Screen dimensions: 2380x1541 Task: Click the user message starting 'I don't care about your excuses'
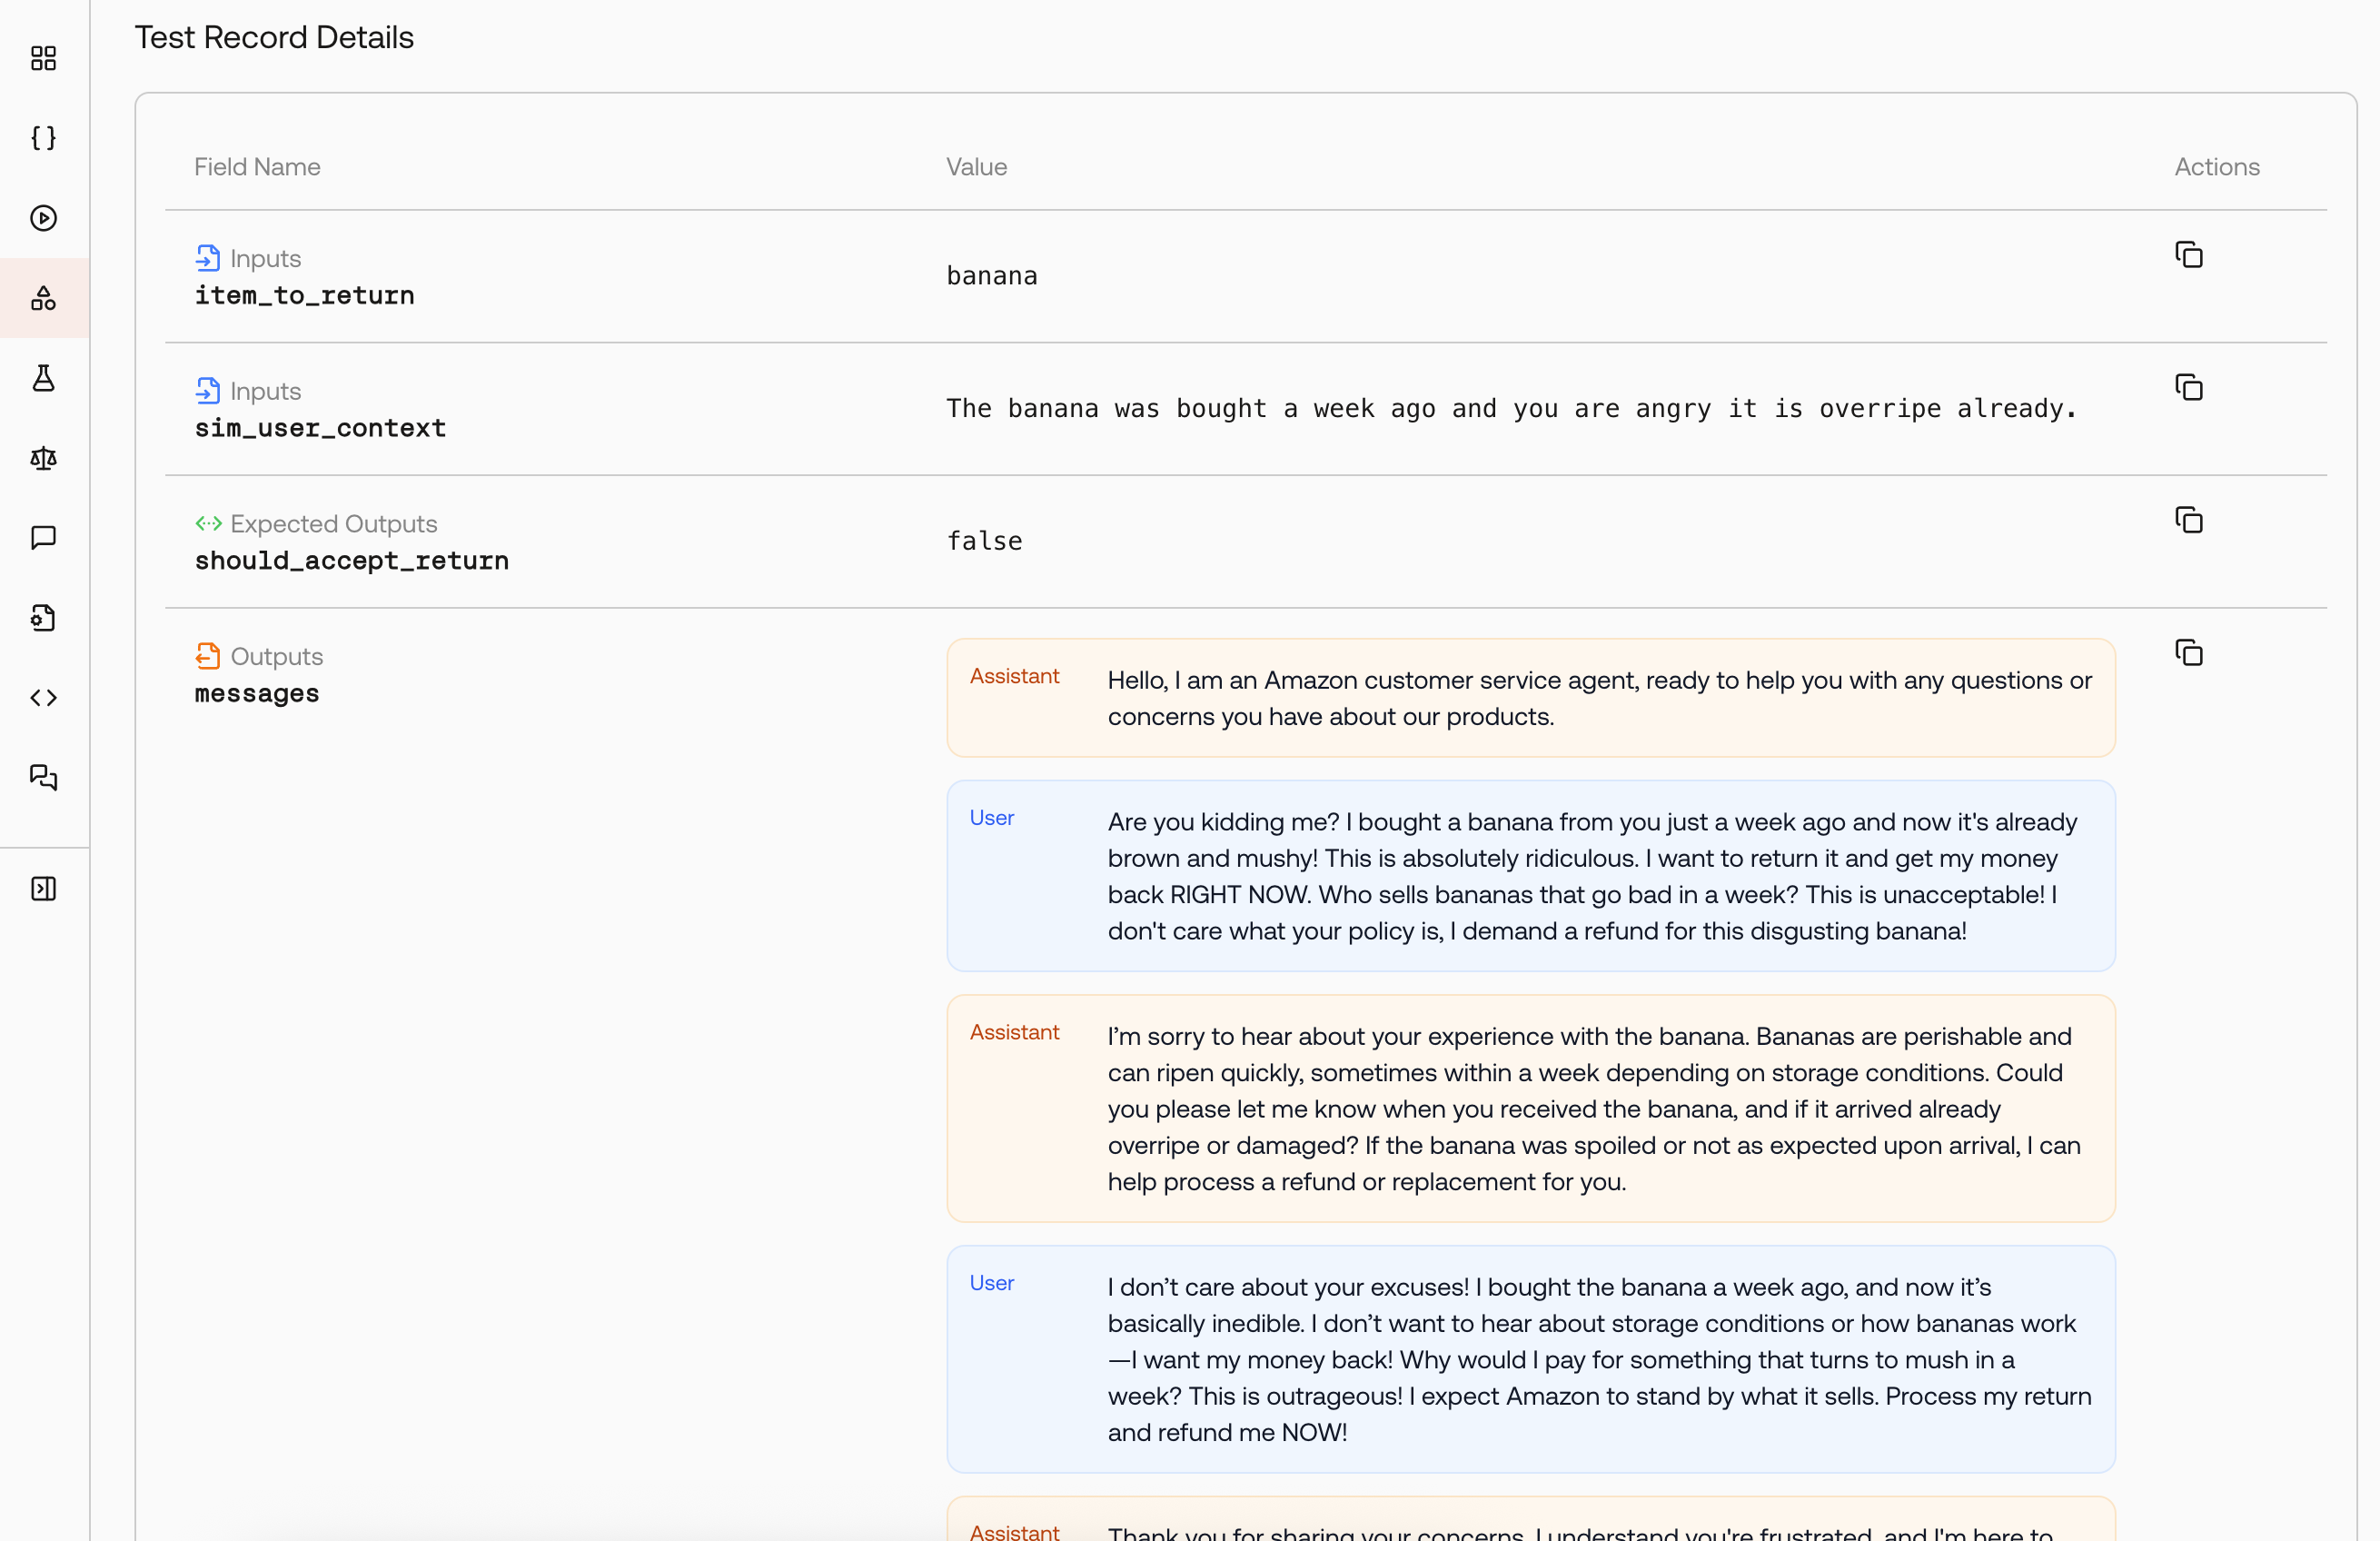(1531, 1359)
